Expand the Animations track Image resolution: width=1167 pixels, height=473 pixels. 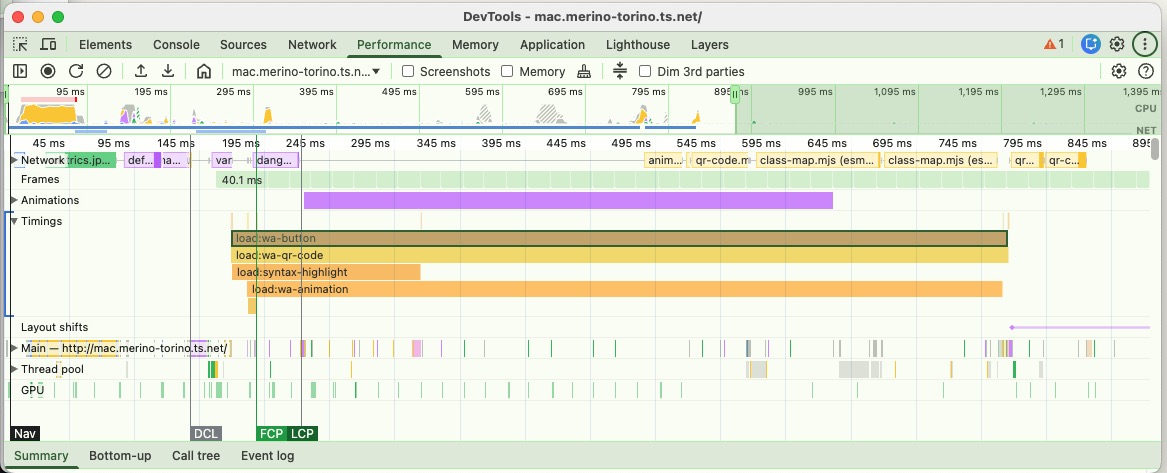15,200
